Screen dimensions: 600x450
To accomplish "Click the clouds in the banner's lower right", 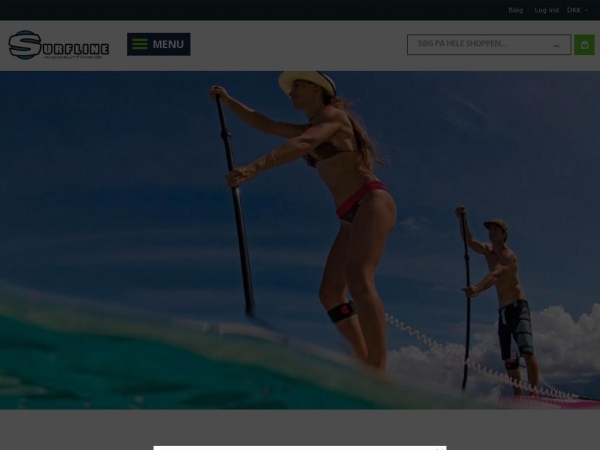I will point(565,345).
